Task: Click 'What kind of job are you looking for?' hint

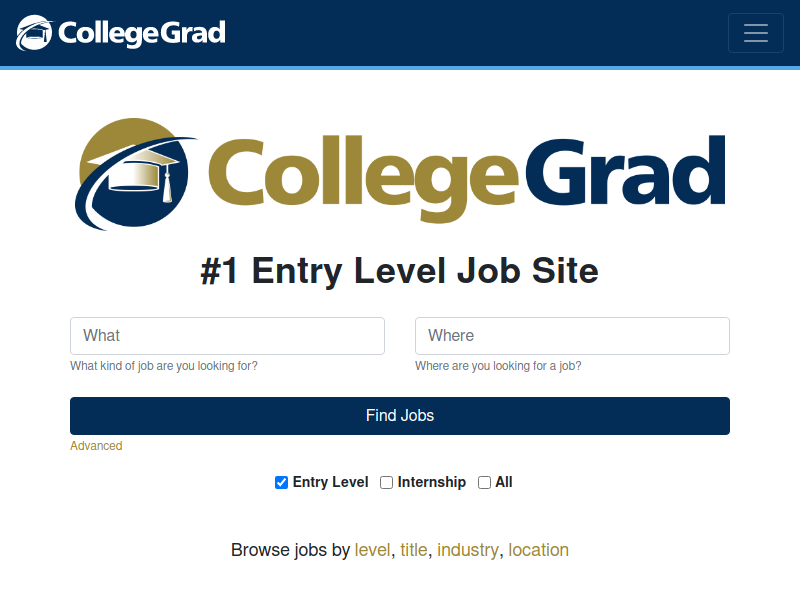Action: pos(164,366)
